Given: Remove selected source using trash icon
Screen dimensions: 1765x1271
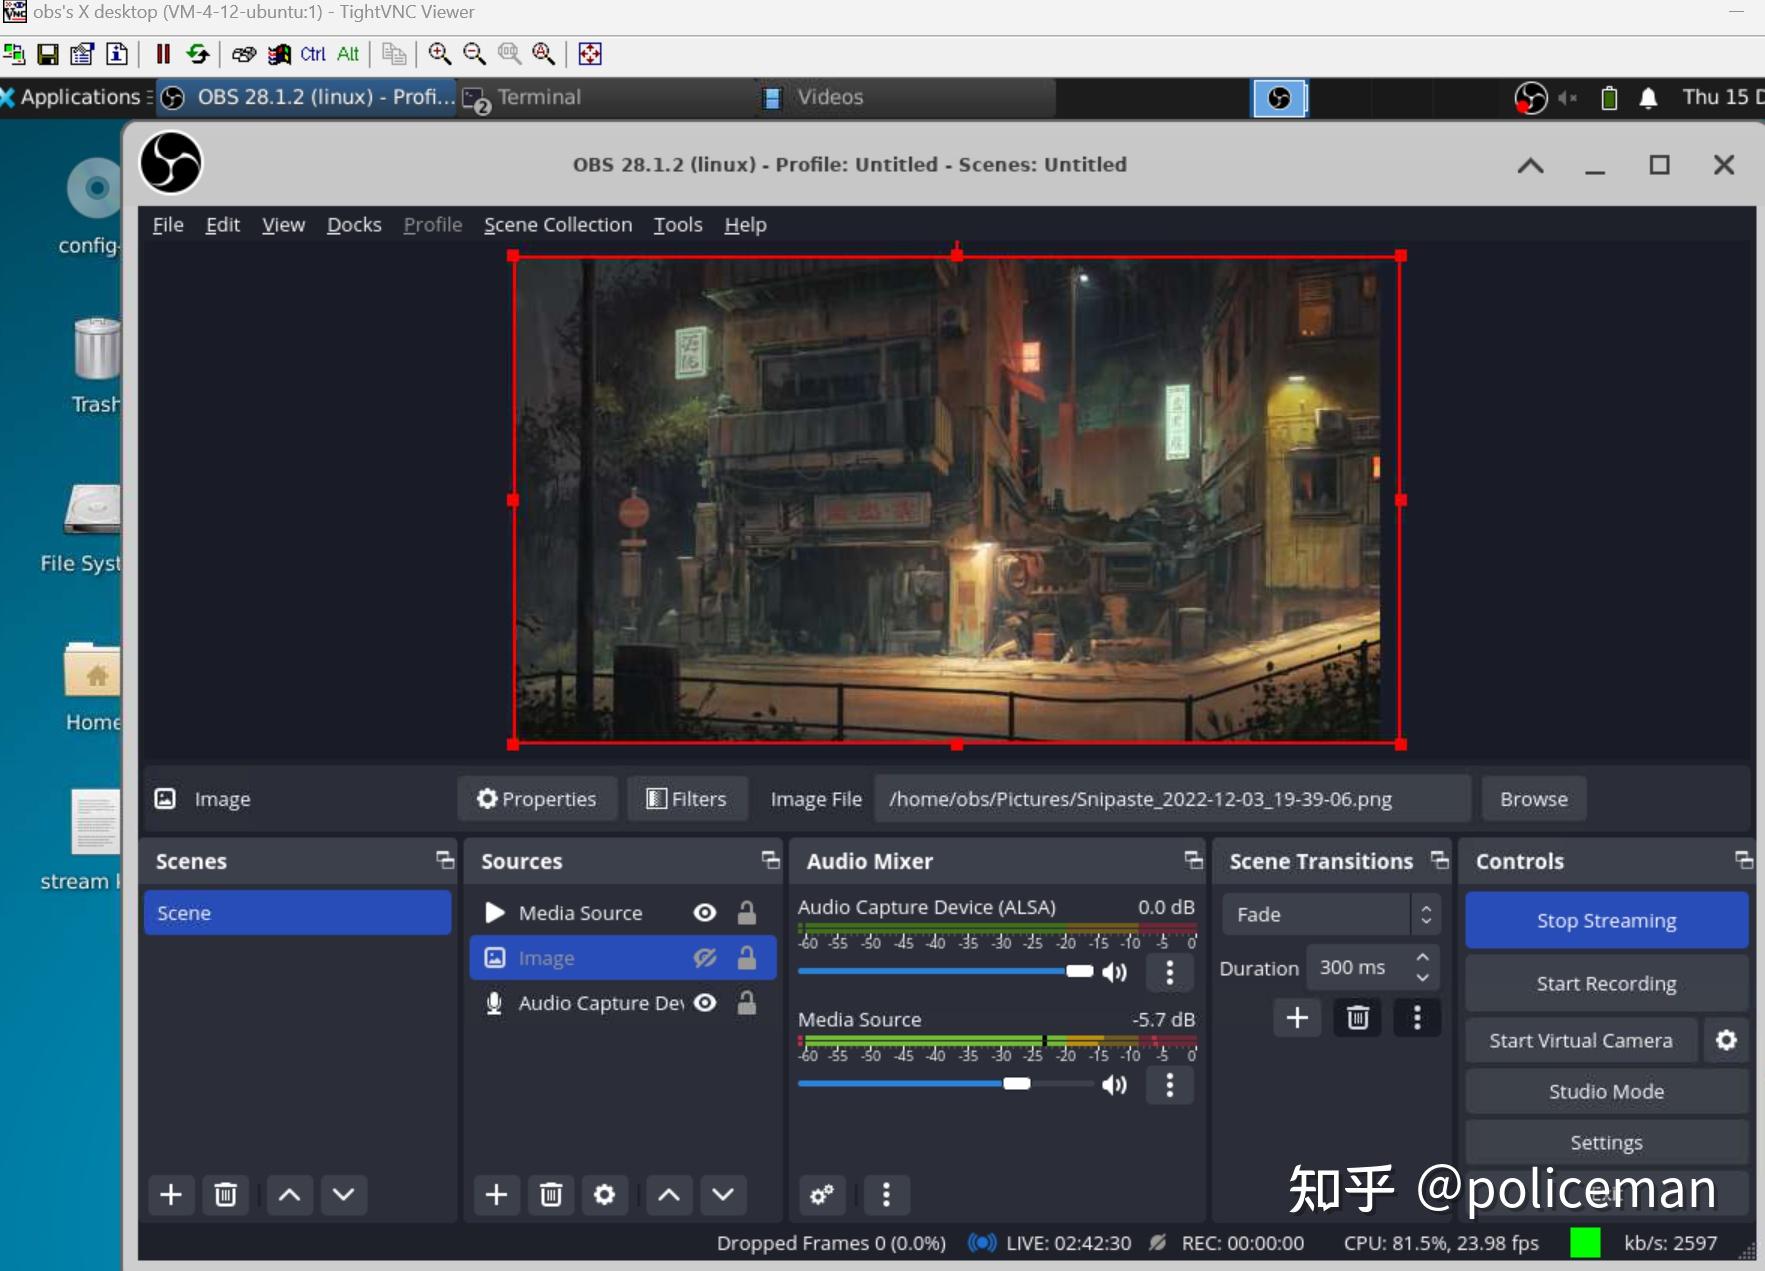Looking at the screenshot, I should pos(551,1194).
